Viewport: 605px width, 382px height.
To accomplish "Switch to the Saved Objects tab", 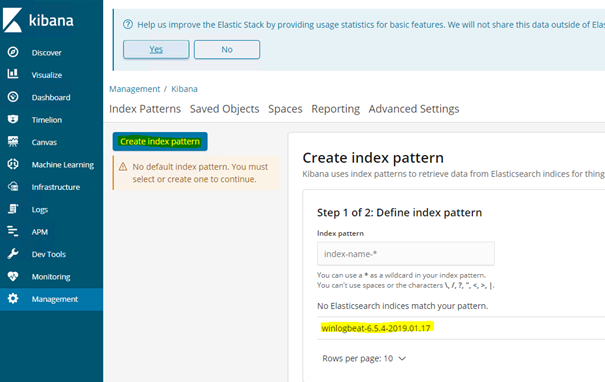I will (224, 109).
